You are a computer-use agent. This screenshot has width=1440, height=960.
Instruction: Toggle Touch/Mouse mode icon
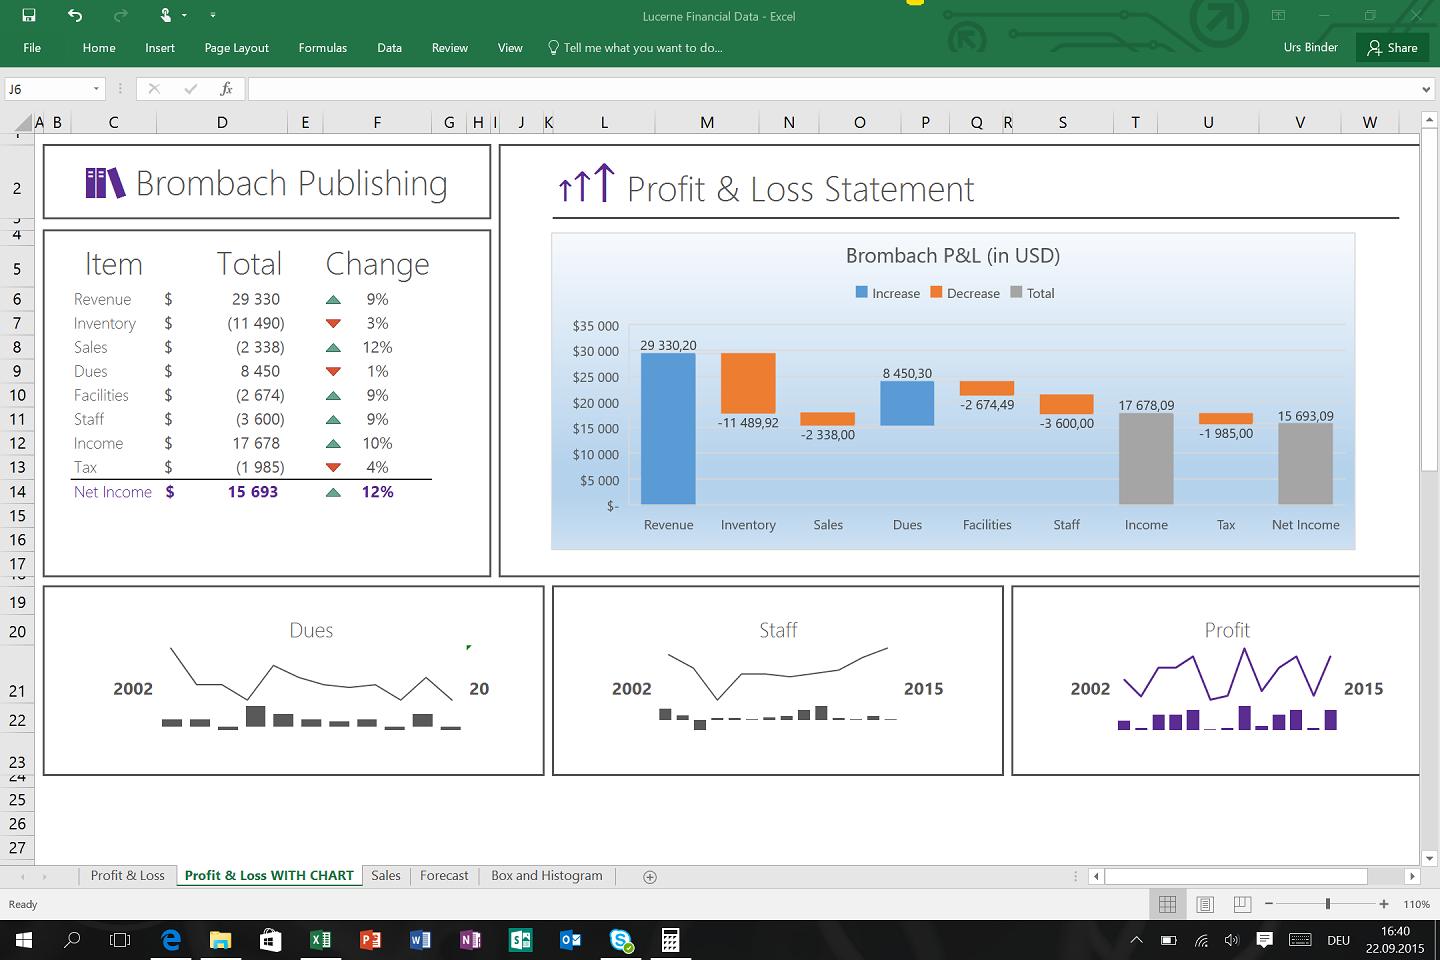166,15
